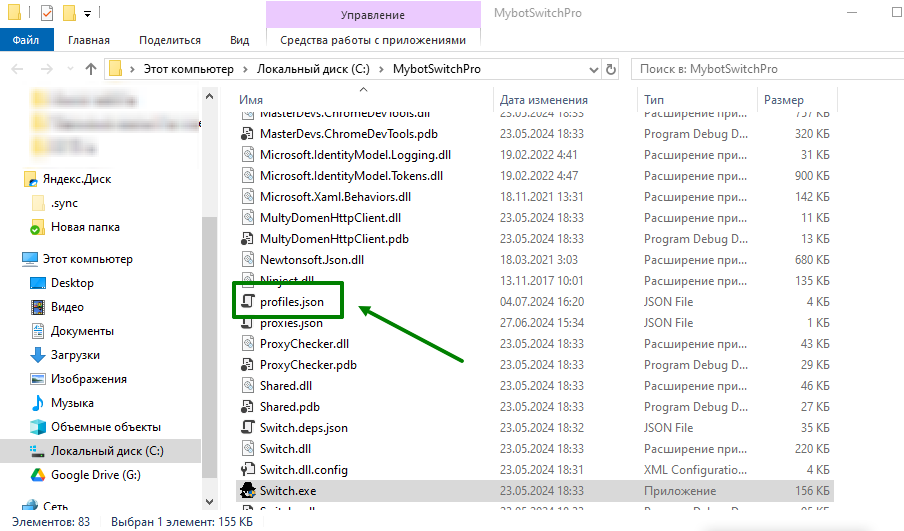Click the Switch.dll file icon
The height and width of the screenshot is (531, 904).
pos(247,449)
